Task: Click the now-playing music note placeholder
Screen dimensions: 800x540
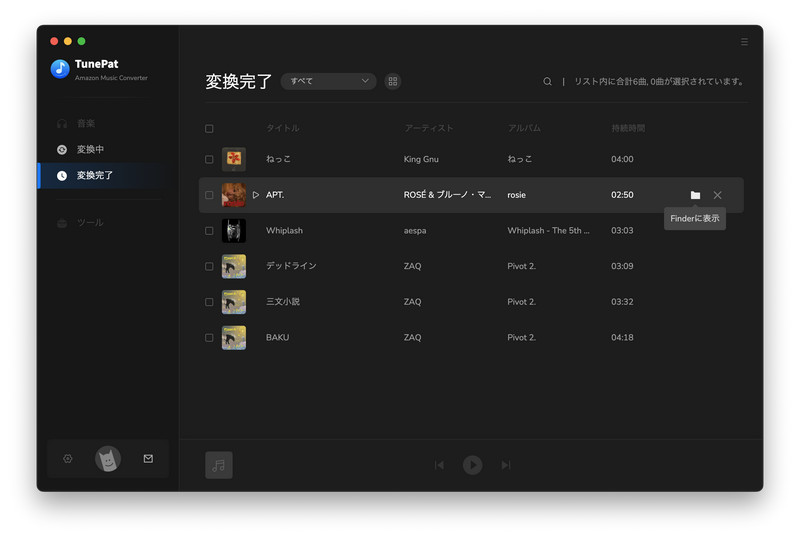Action: (219, 465)
